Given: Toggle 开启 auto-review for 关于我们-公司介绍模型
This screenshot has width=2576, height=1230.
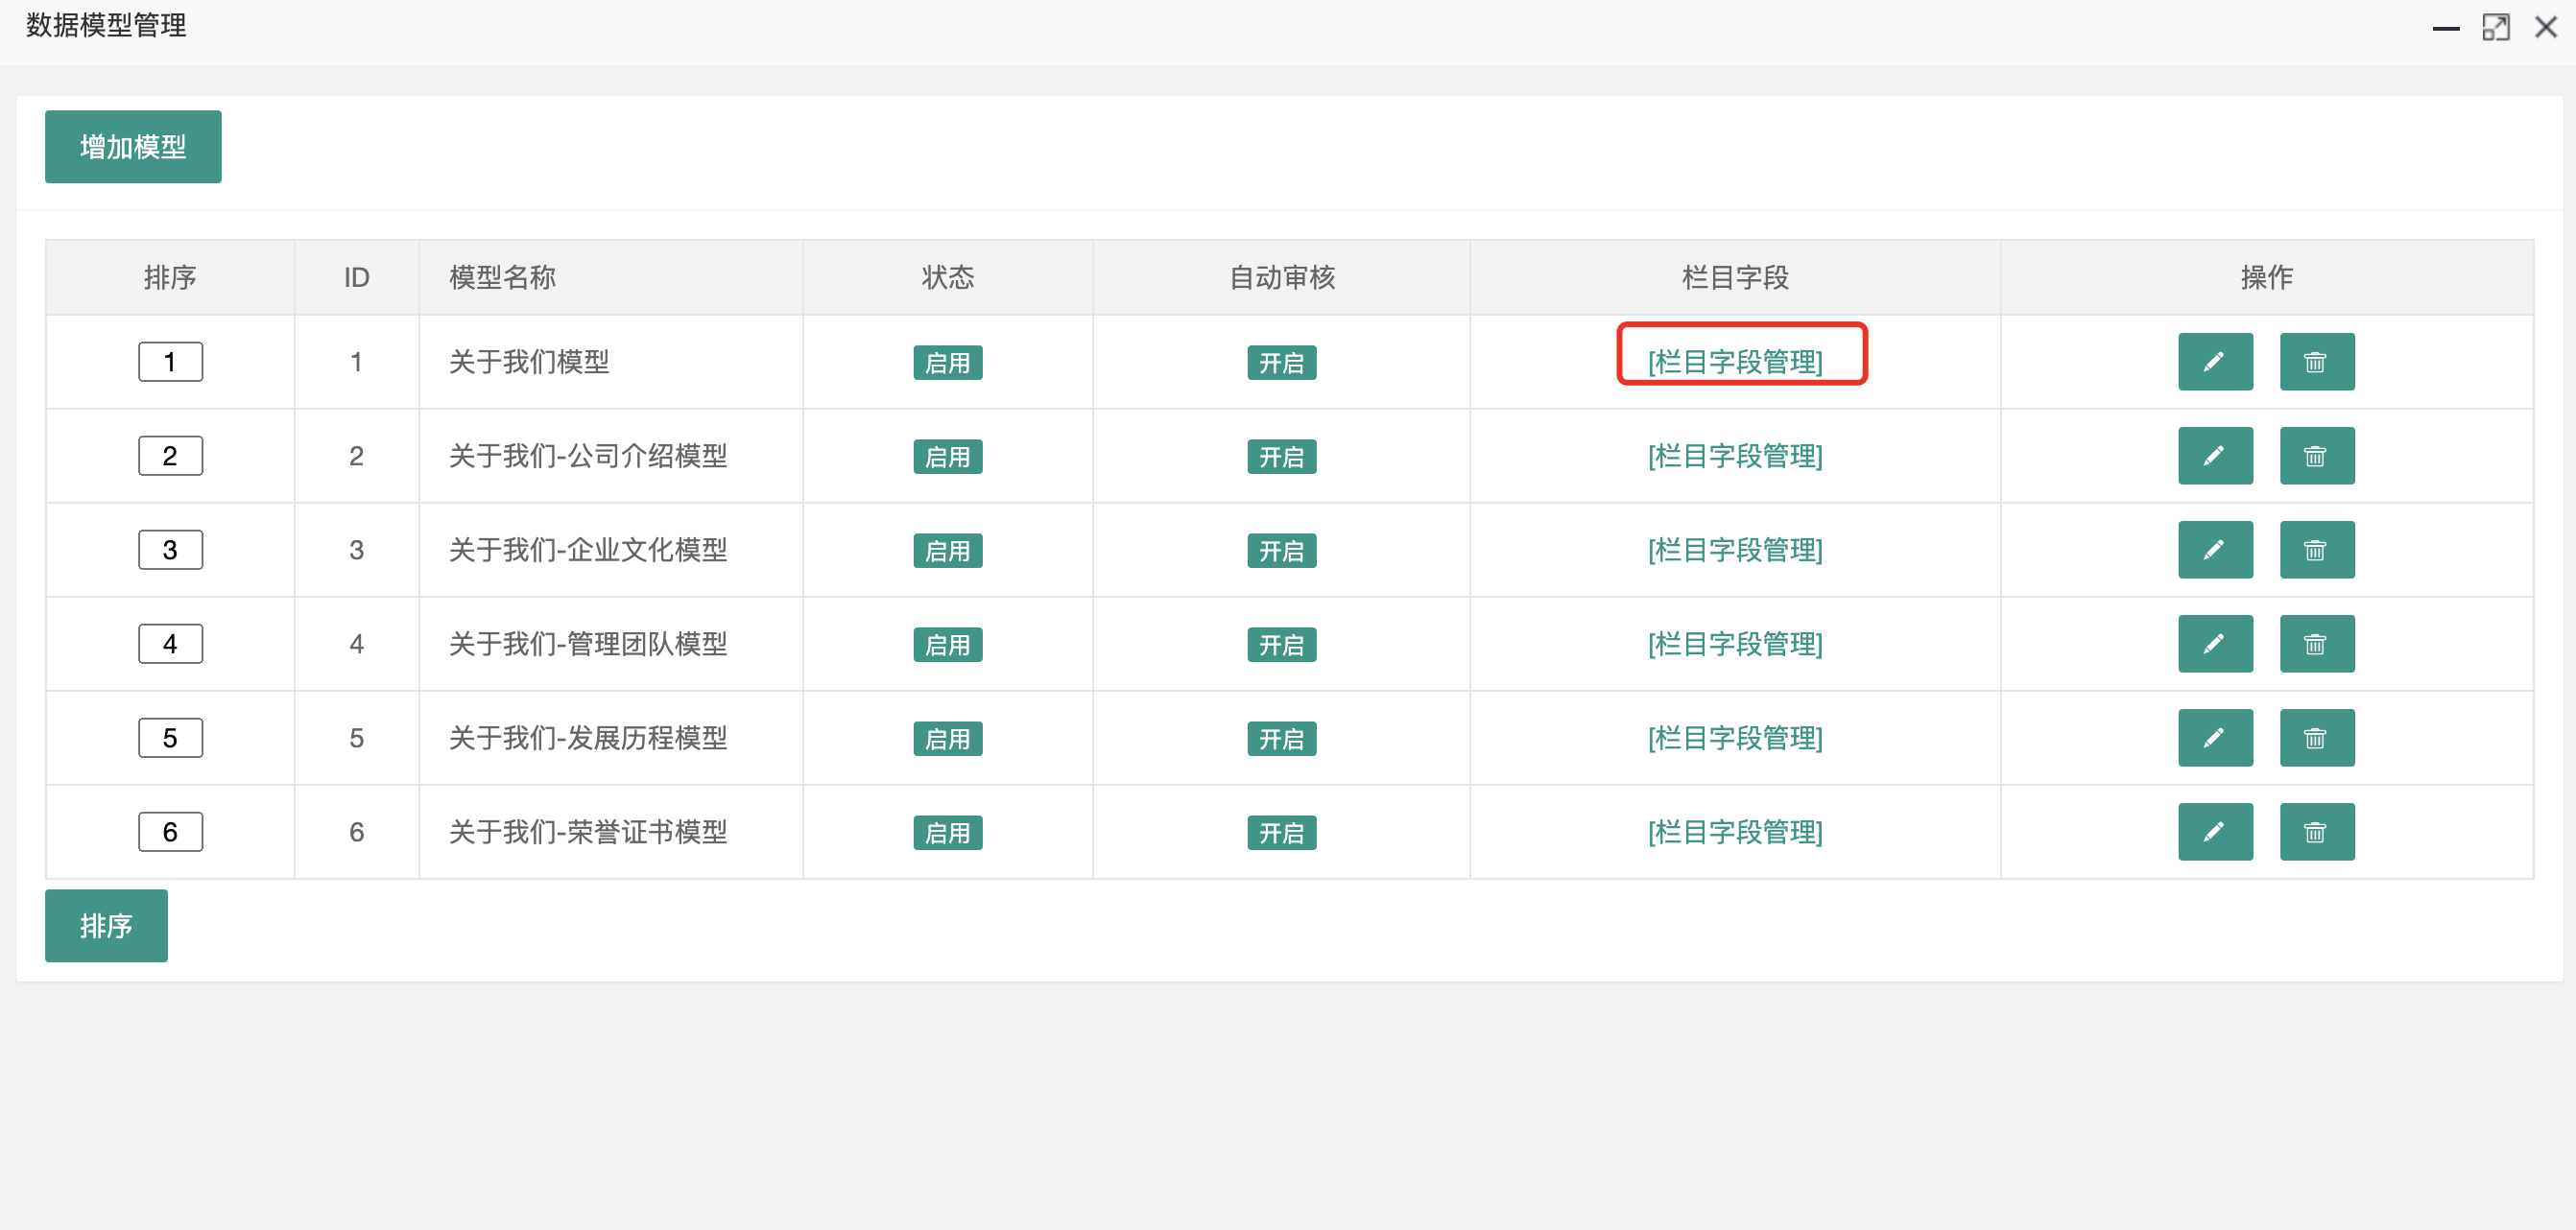Looking at the screenshot, I should point(1281,457).
